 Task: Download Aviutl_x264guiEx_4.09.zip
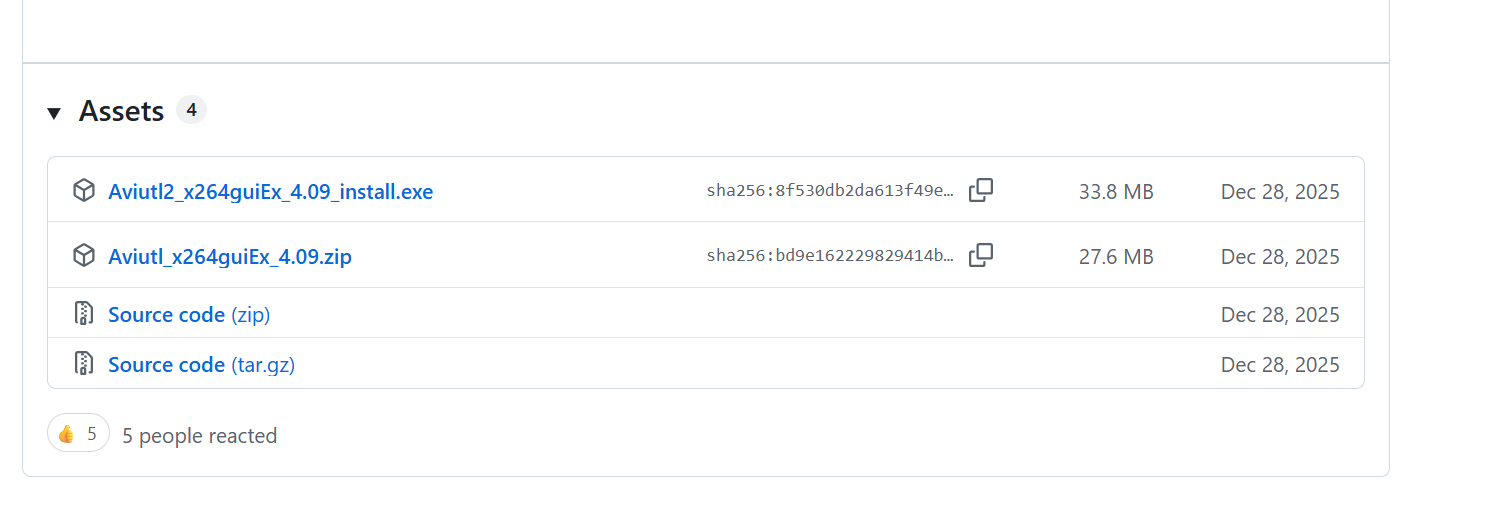230,257
